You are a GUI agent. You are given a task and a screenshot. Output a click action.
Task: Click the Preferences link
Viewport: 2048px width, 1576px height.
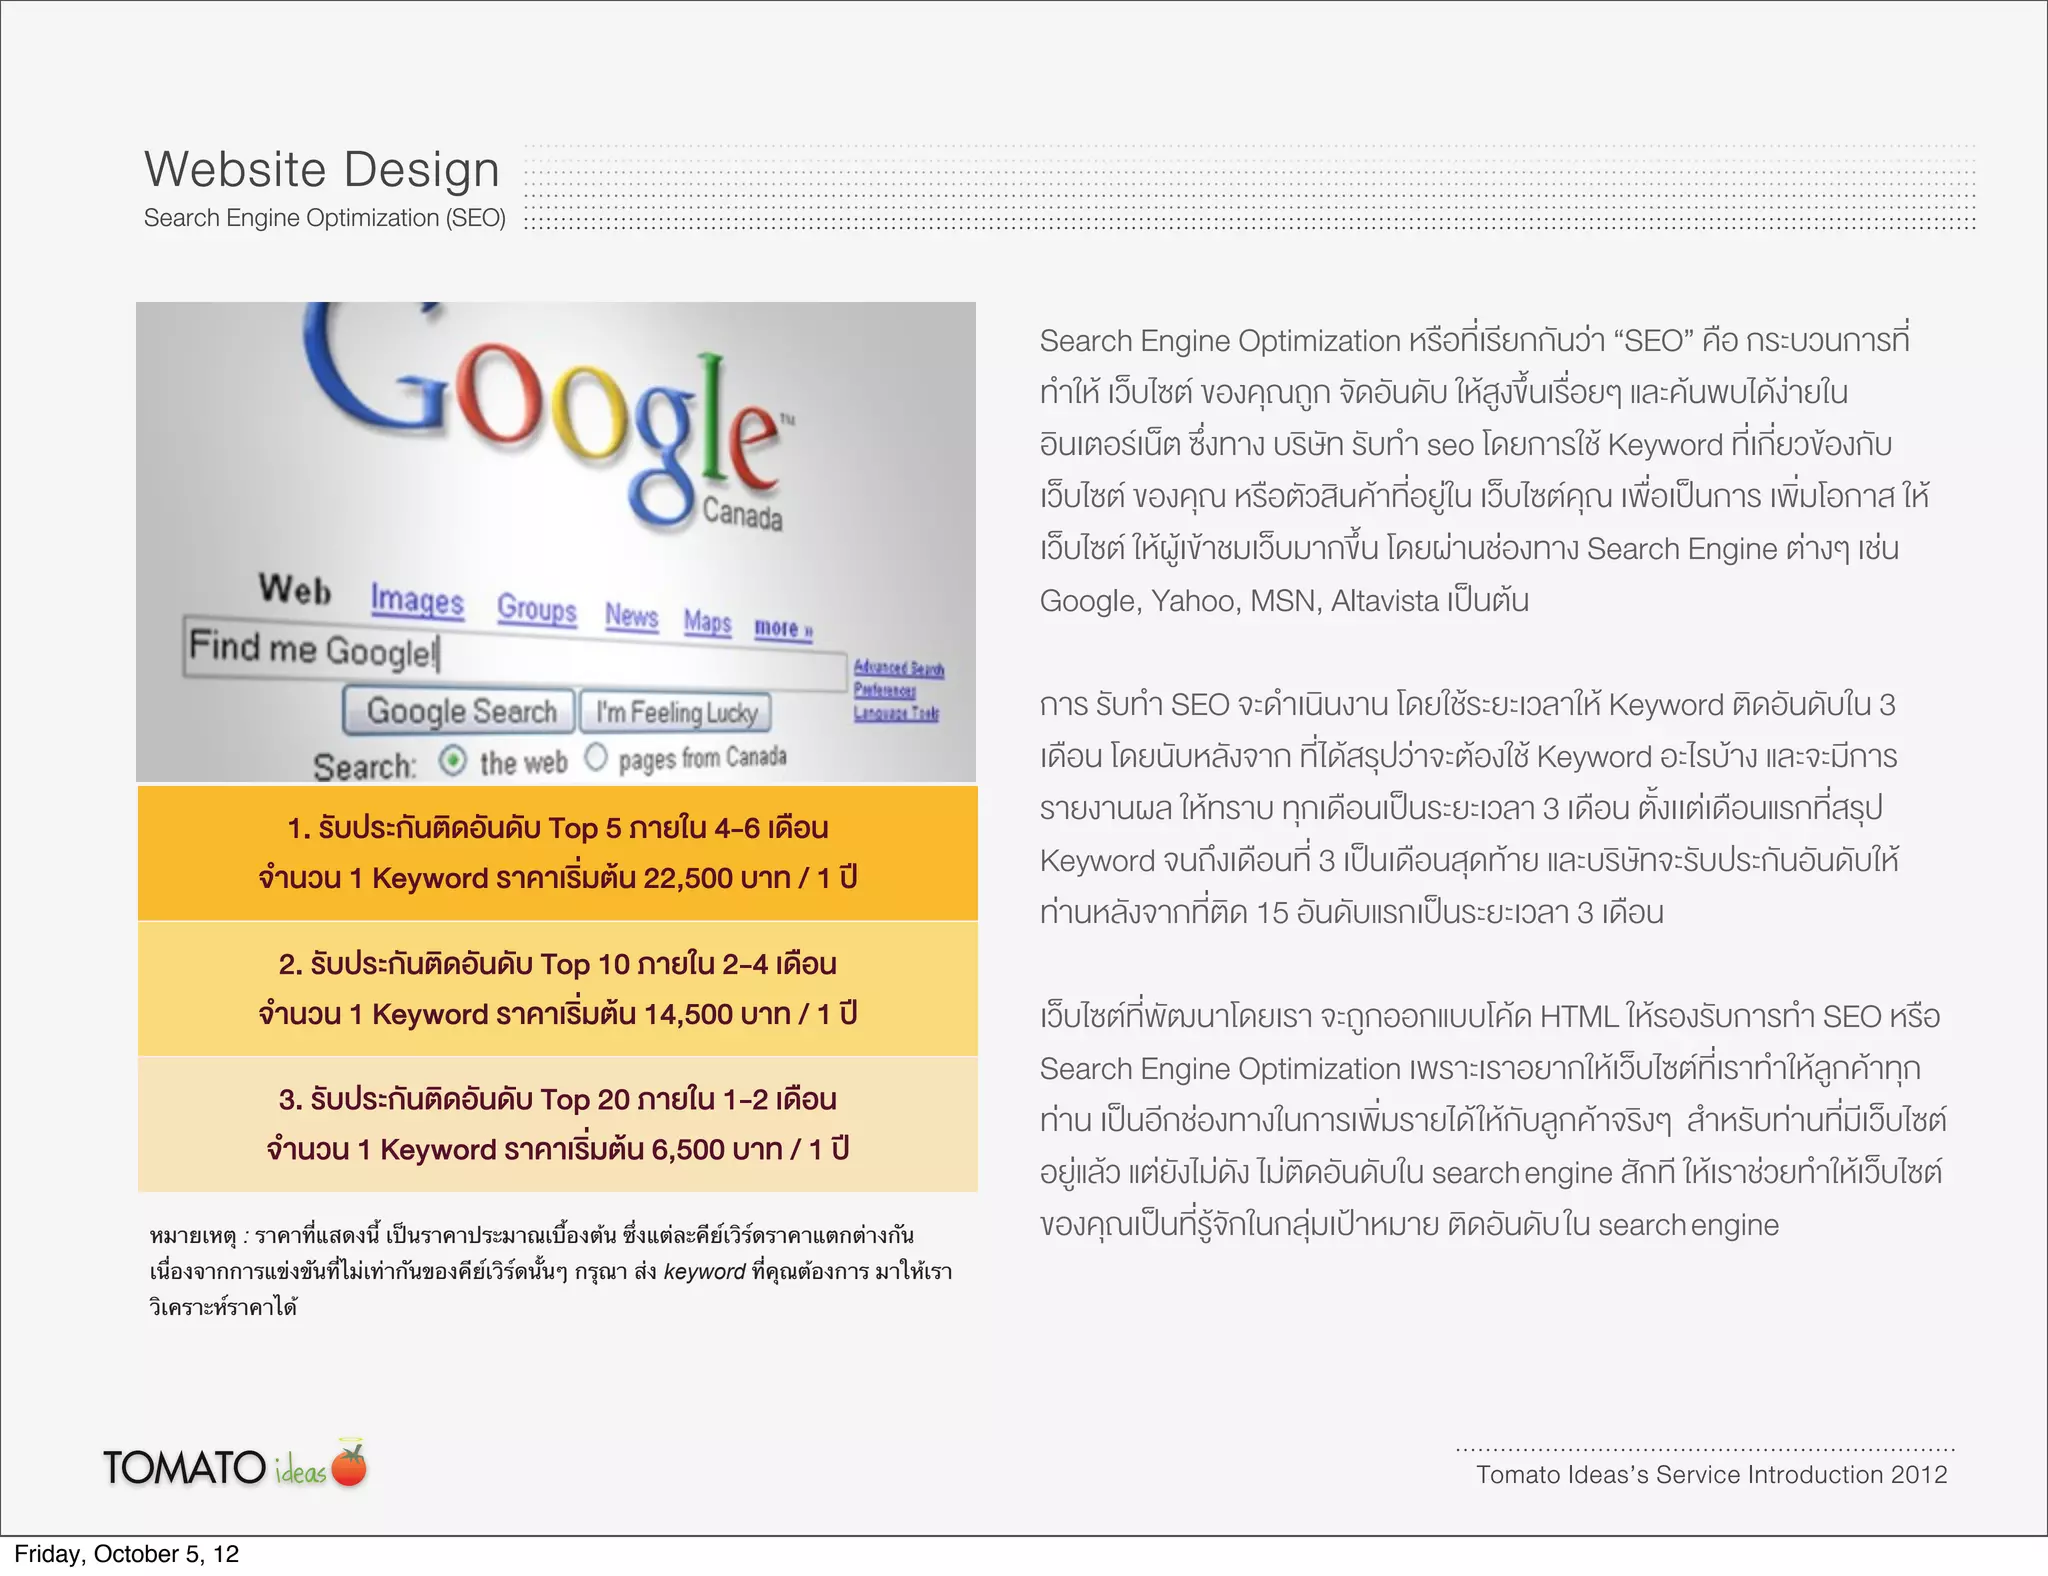(x=884, y=690)
